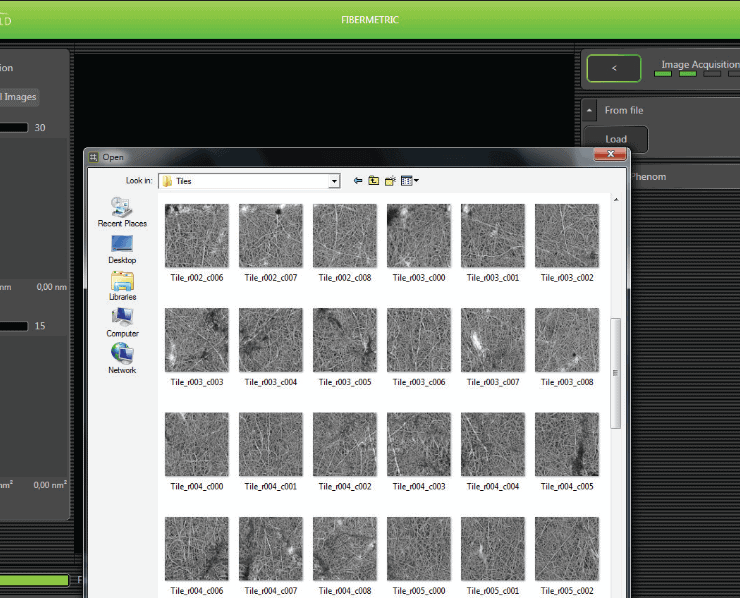Select thumbnail Tile_r004_c007
740x598 pixels.
[271, 548]
